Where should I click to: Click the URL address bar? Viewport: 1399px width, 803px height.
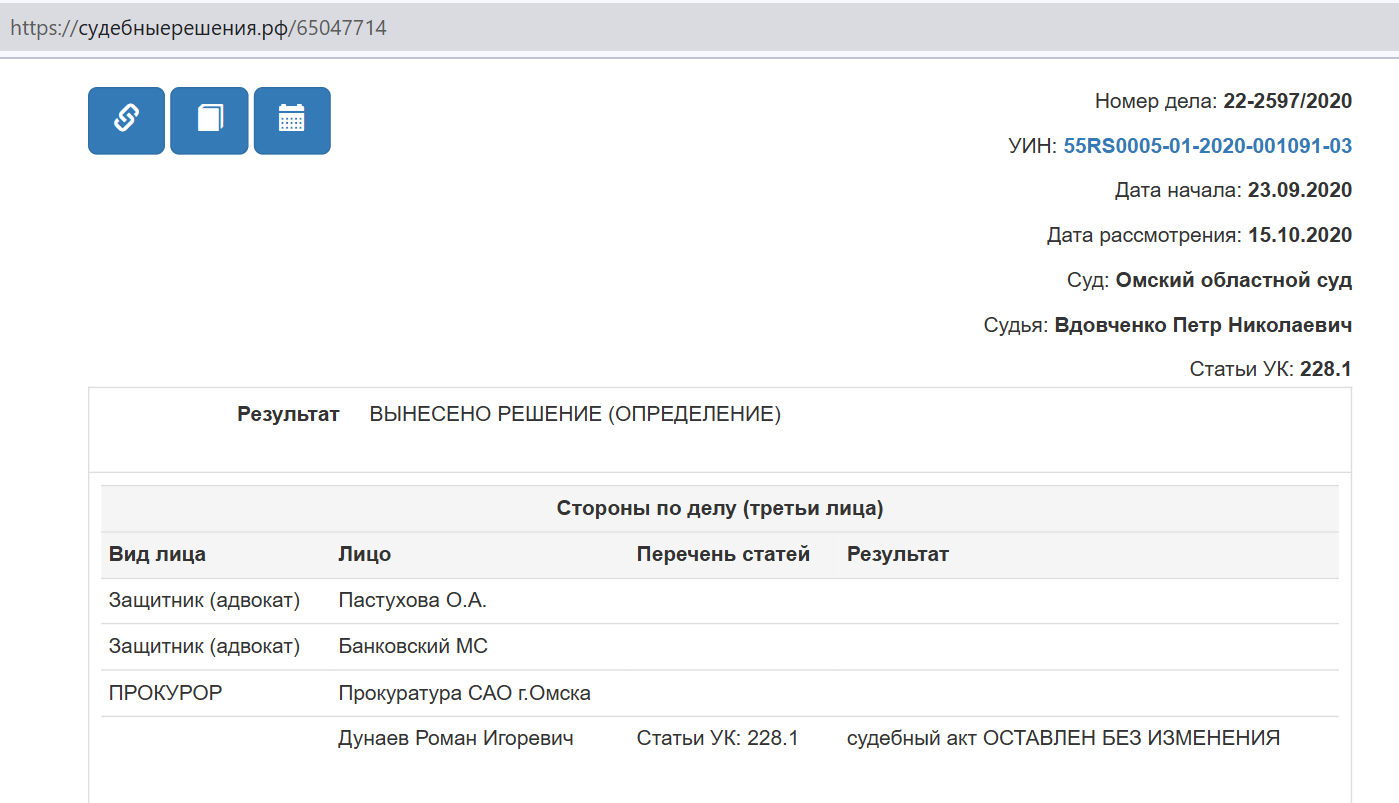699,29
